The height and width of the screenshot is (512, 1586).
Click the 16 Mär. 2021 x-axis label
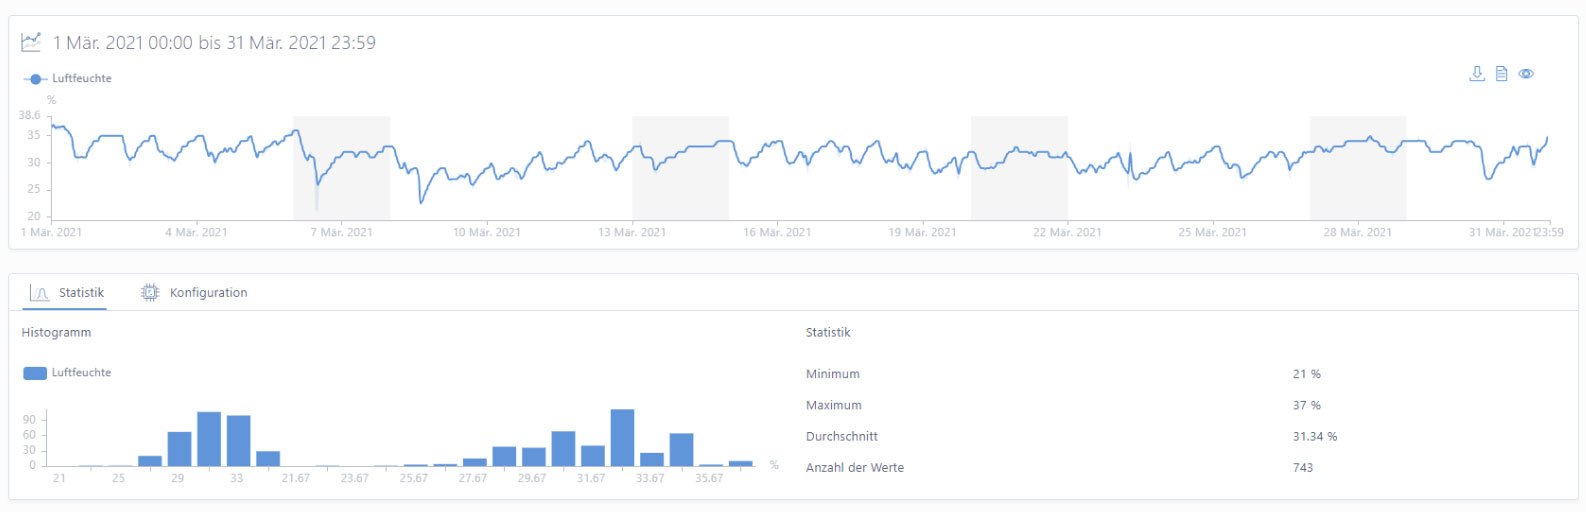tap(777, 232)
